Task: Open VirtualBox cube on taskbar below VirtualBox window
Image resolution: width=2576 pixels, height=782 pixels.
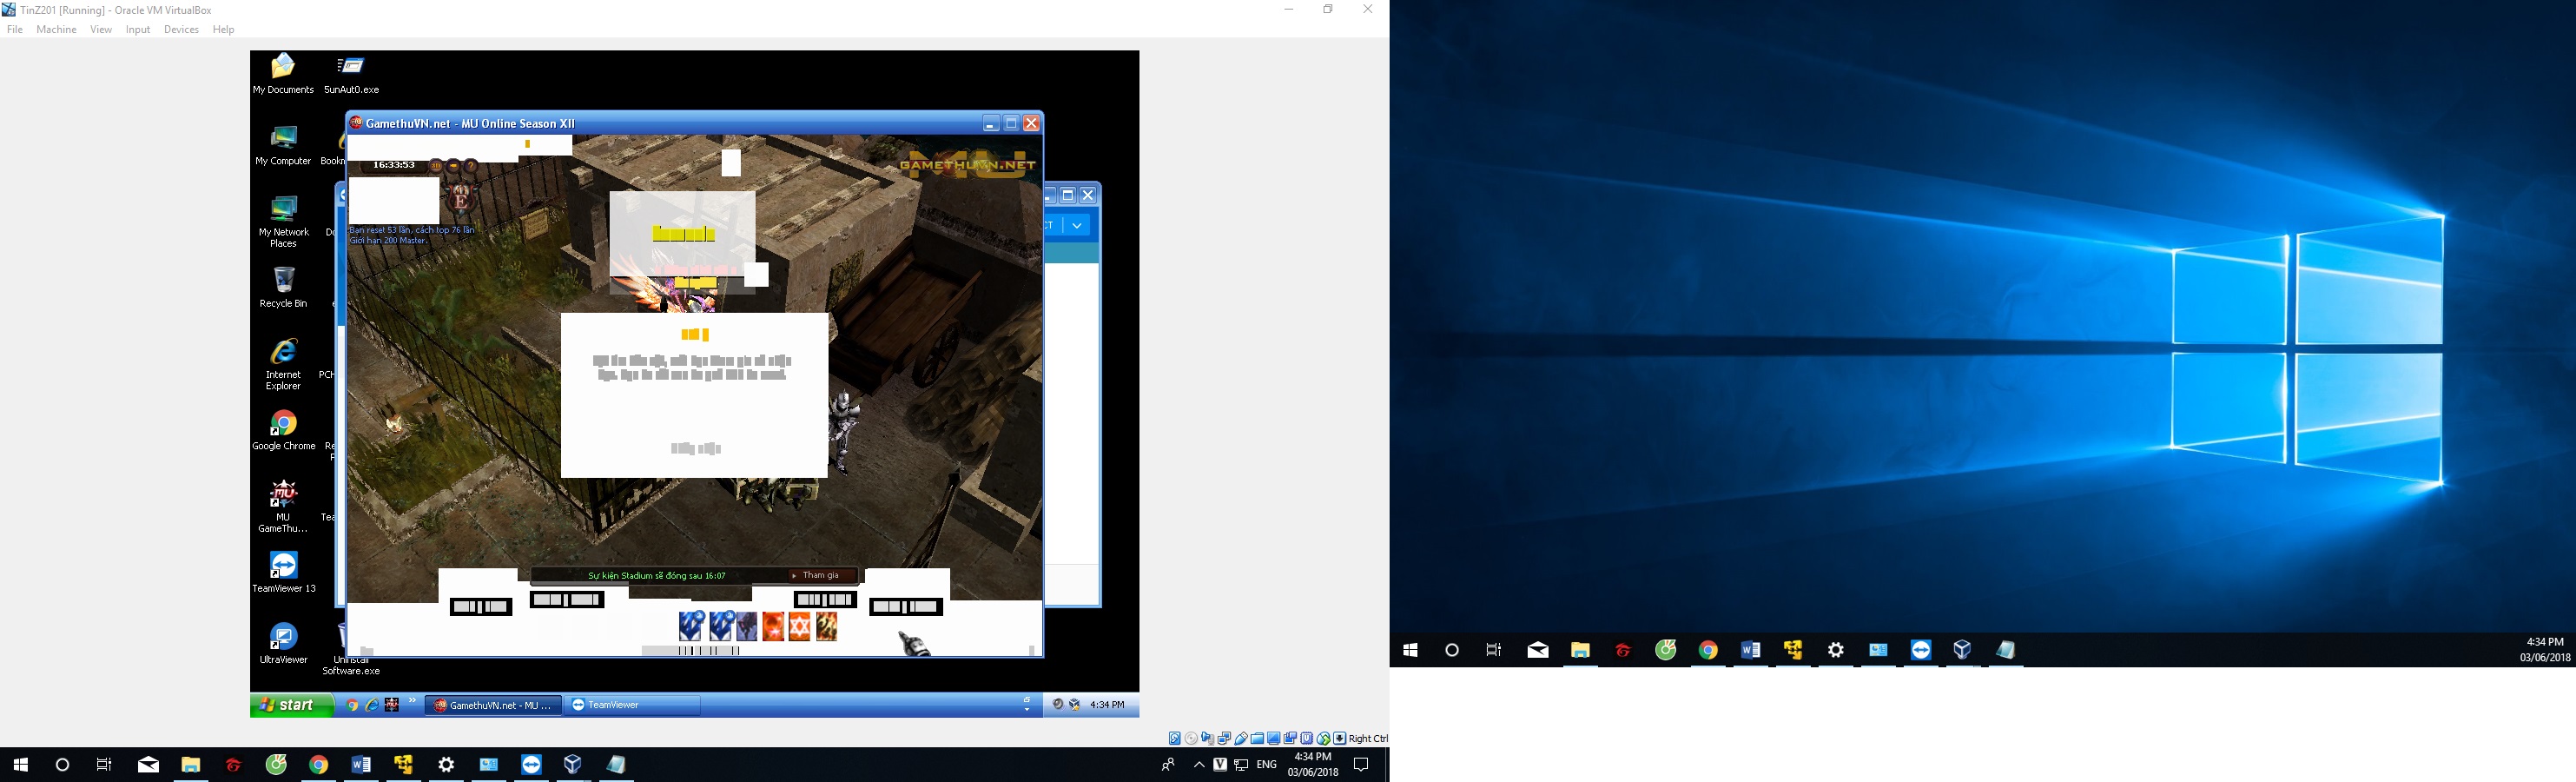Action: click(x=573, y=765)
